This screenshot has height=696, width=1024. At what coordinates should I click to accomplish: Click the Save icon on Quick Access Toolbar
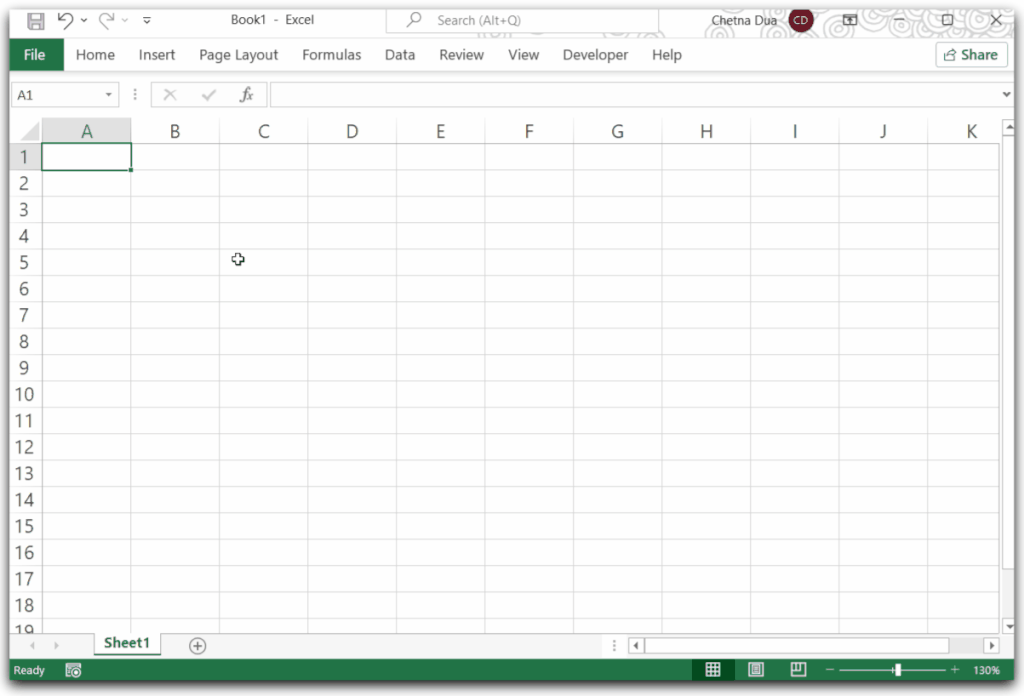[34, 19]
